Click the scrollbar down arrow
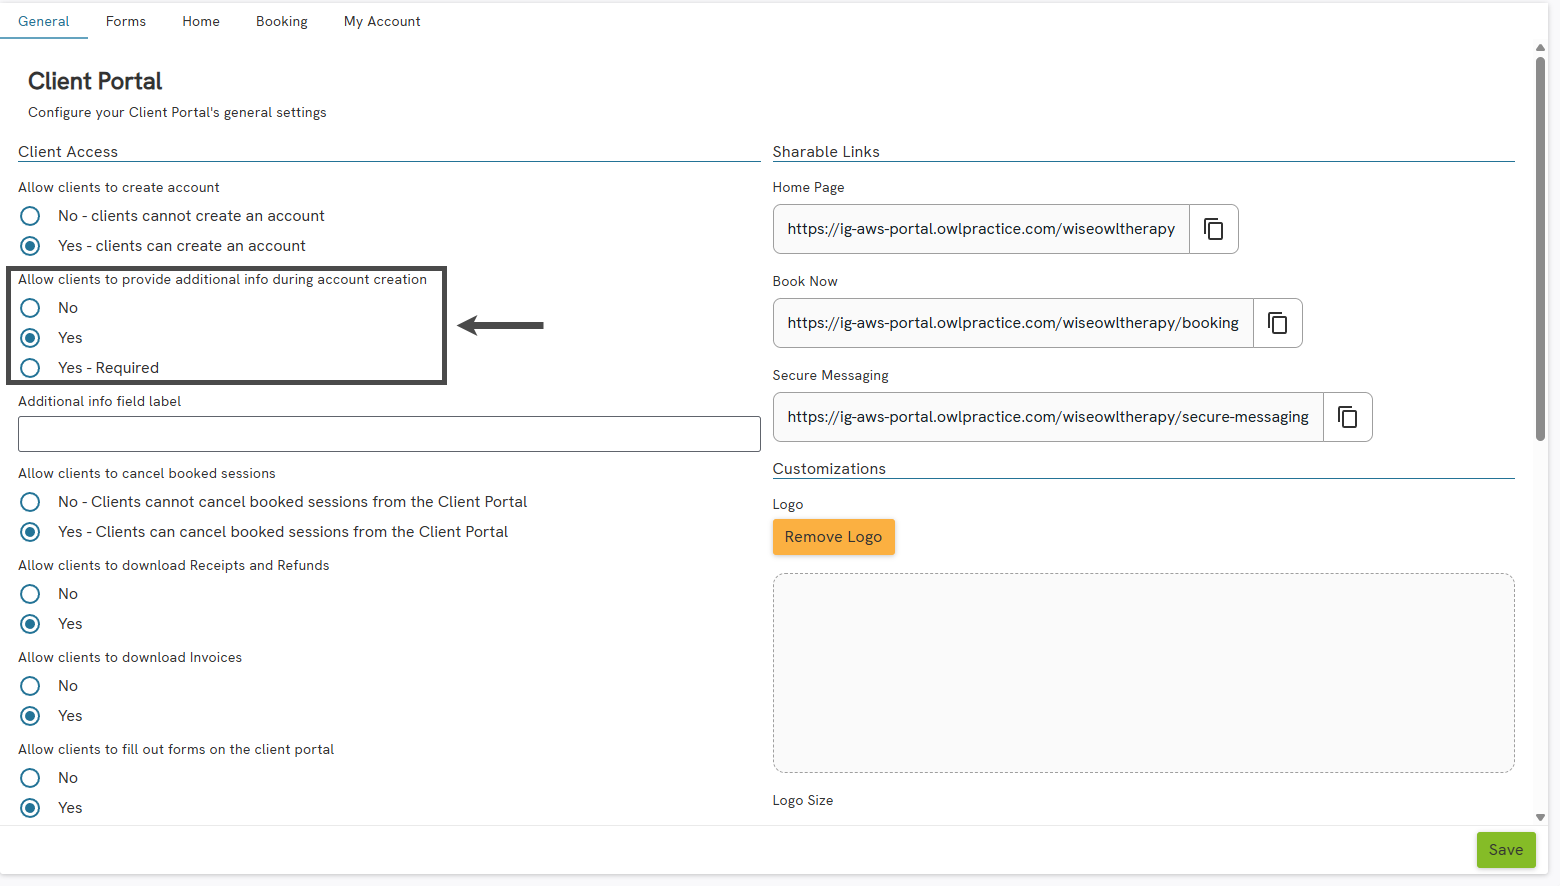 [x=1541, y=817]
